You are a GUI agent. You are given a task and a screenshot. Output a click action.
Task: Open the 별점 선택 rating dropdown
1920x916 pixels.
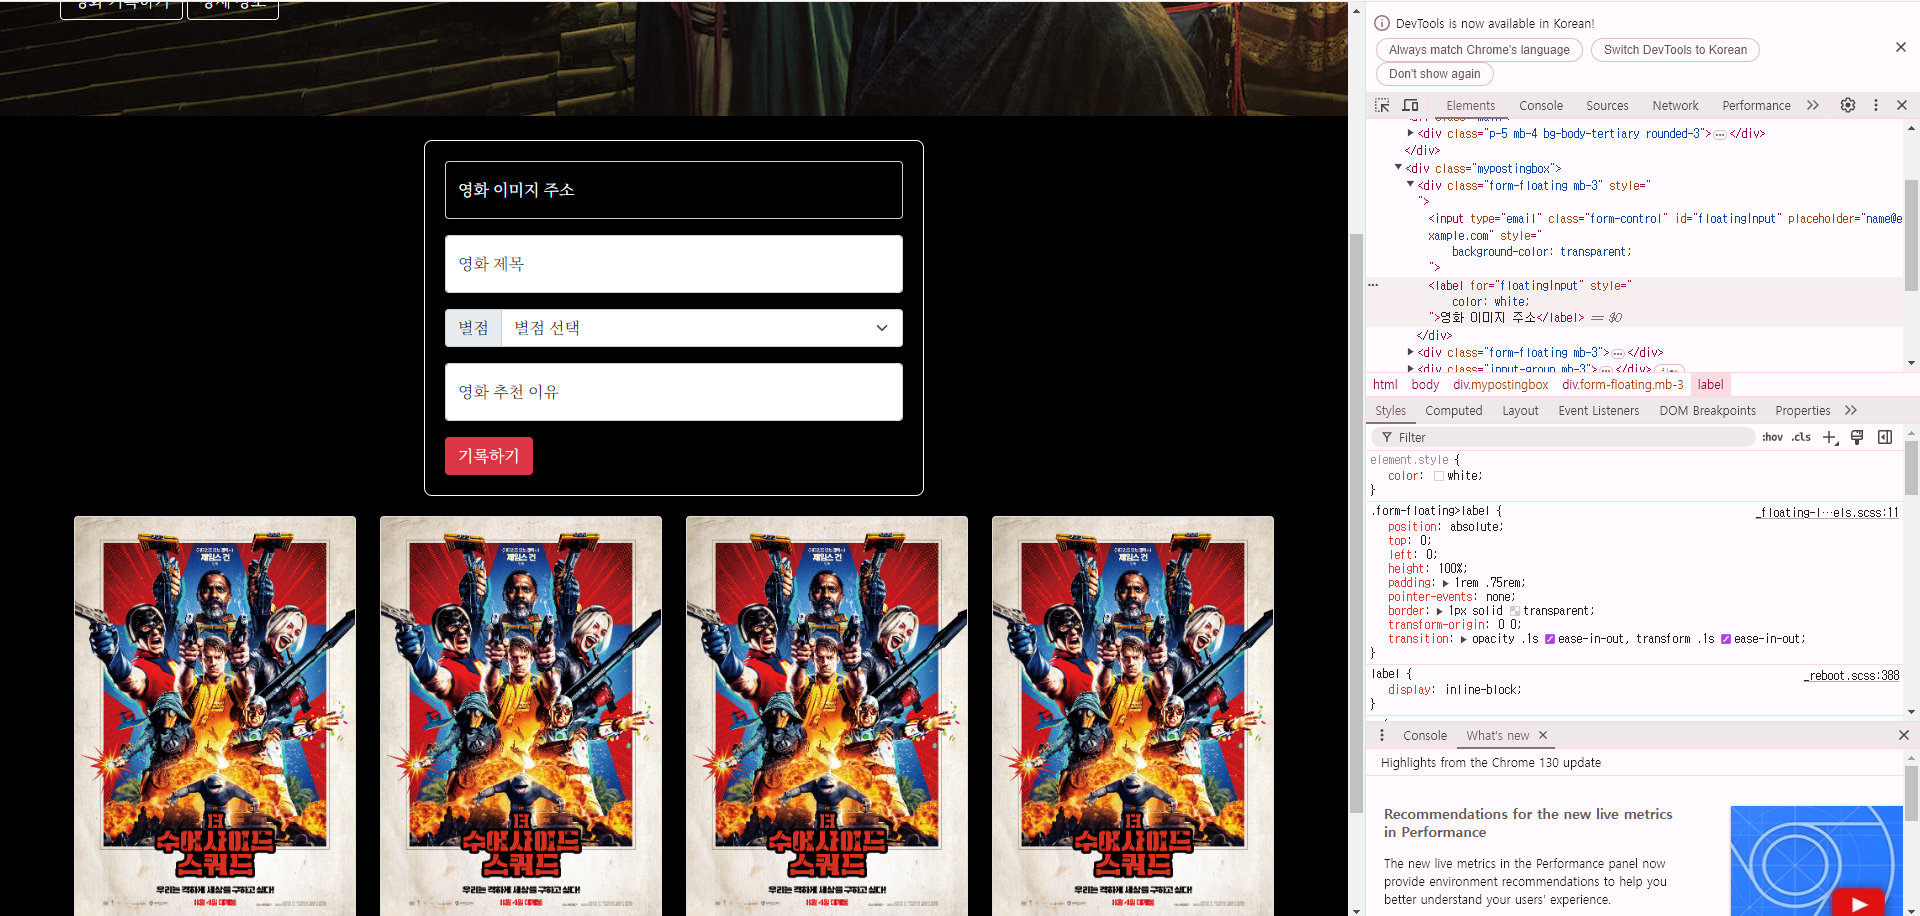(x=702, y=328)
